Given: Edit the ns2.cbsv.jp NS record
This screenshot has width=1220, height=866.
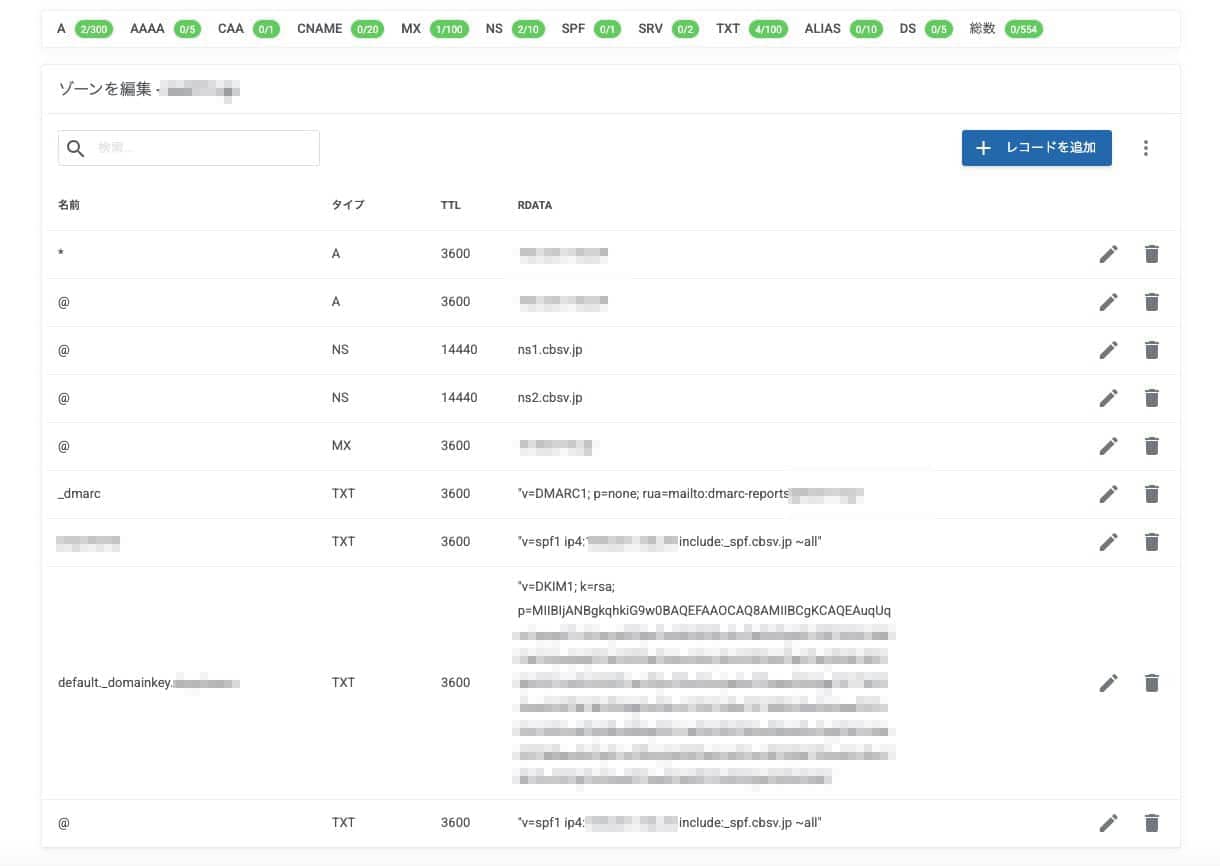Looking at the screenshot, I should pos(1108,398).
